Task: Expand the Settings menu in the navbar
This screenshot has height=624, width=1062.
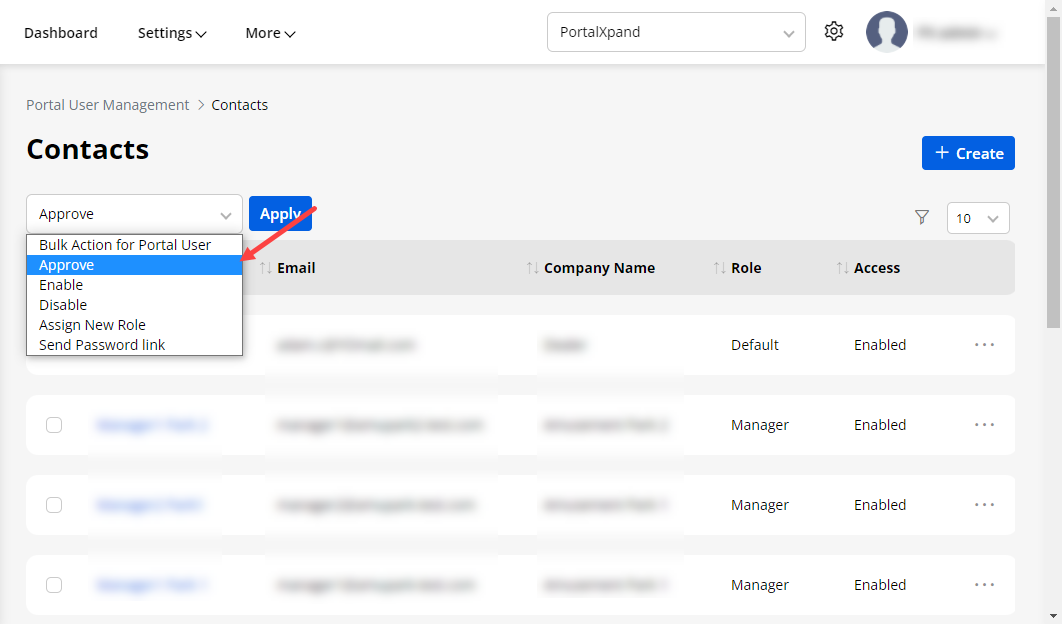Action: (x=172, y=33)
